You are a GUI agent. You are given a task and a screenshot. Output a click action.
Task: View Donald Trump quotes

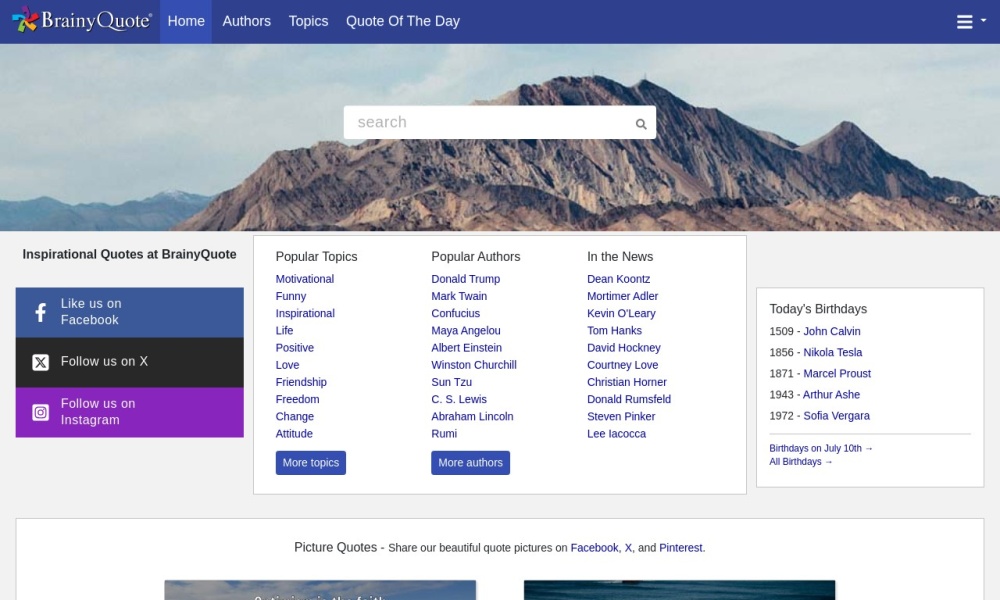(x=466, y=279)
